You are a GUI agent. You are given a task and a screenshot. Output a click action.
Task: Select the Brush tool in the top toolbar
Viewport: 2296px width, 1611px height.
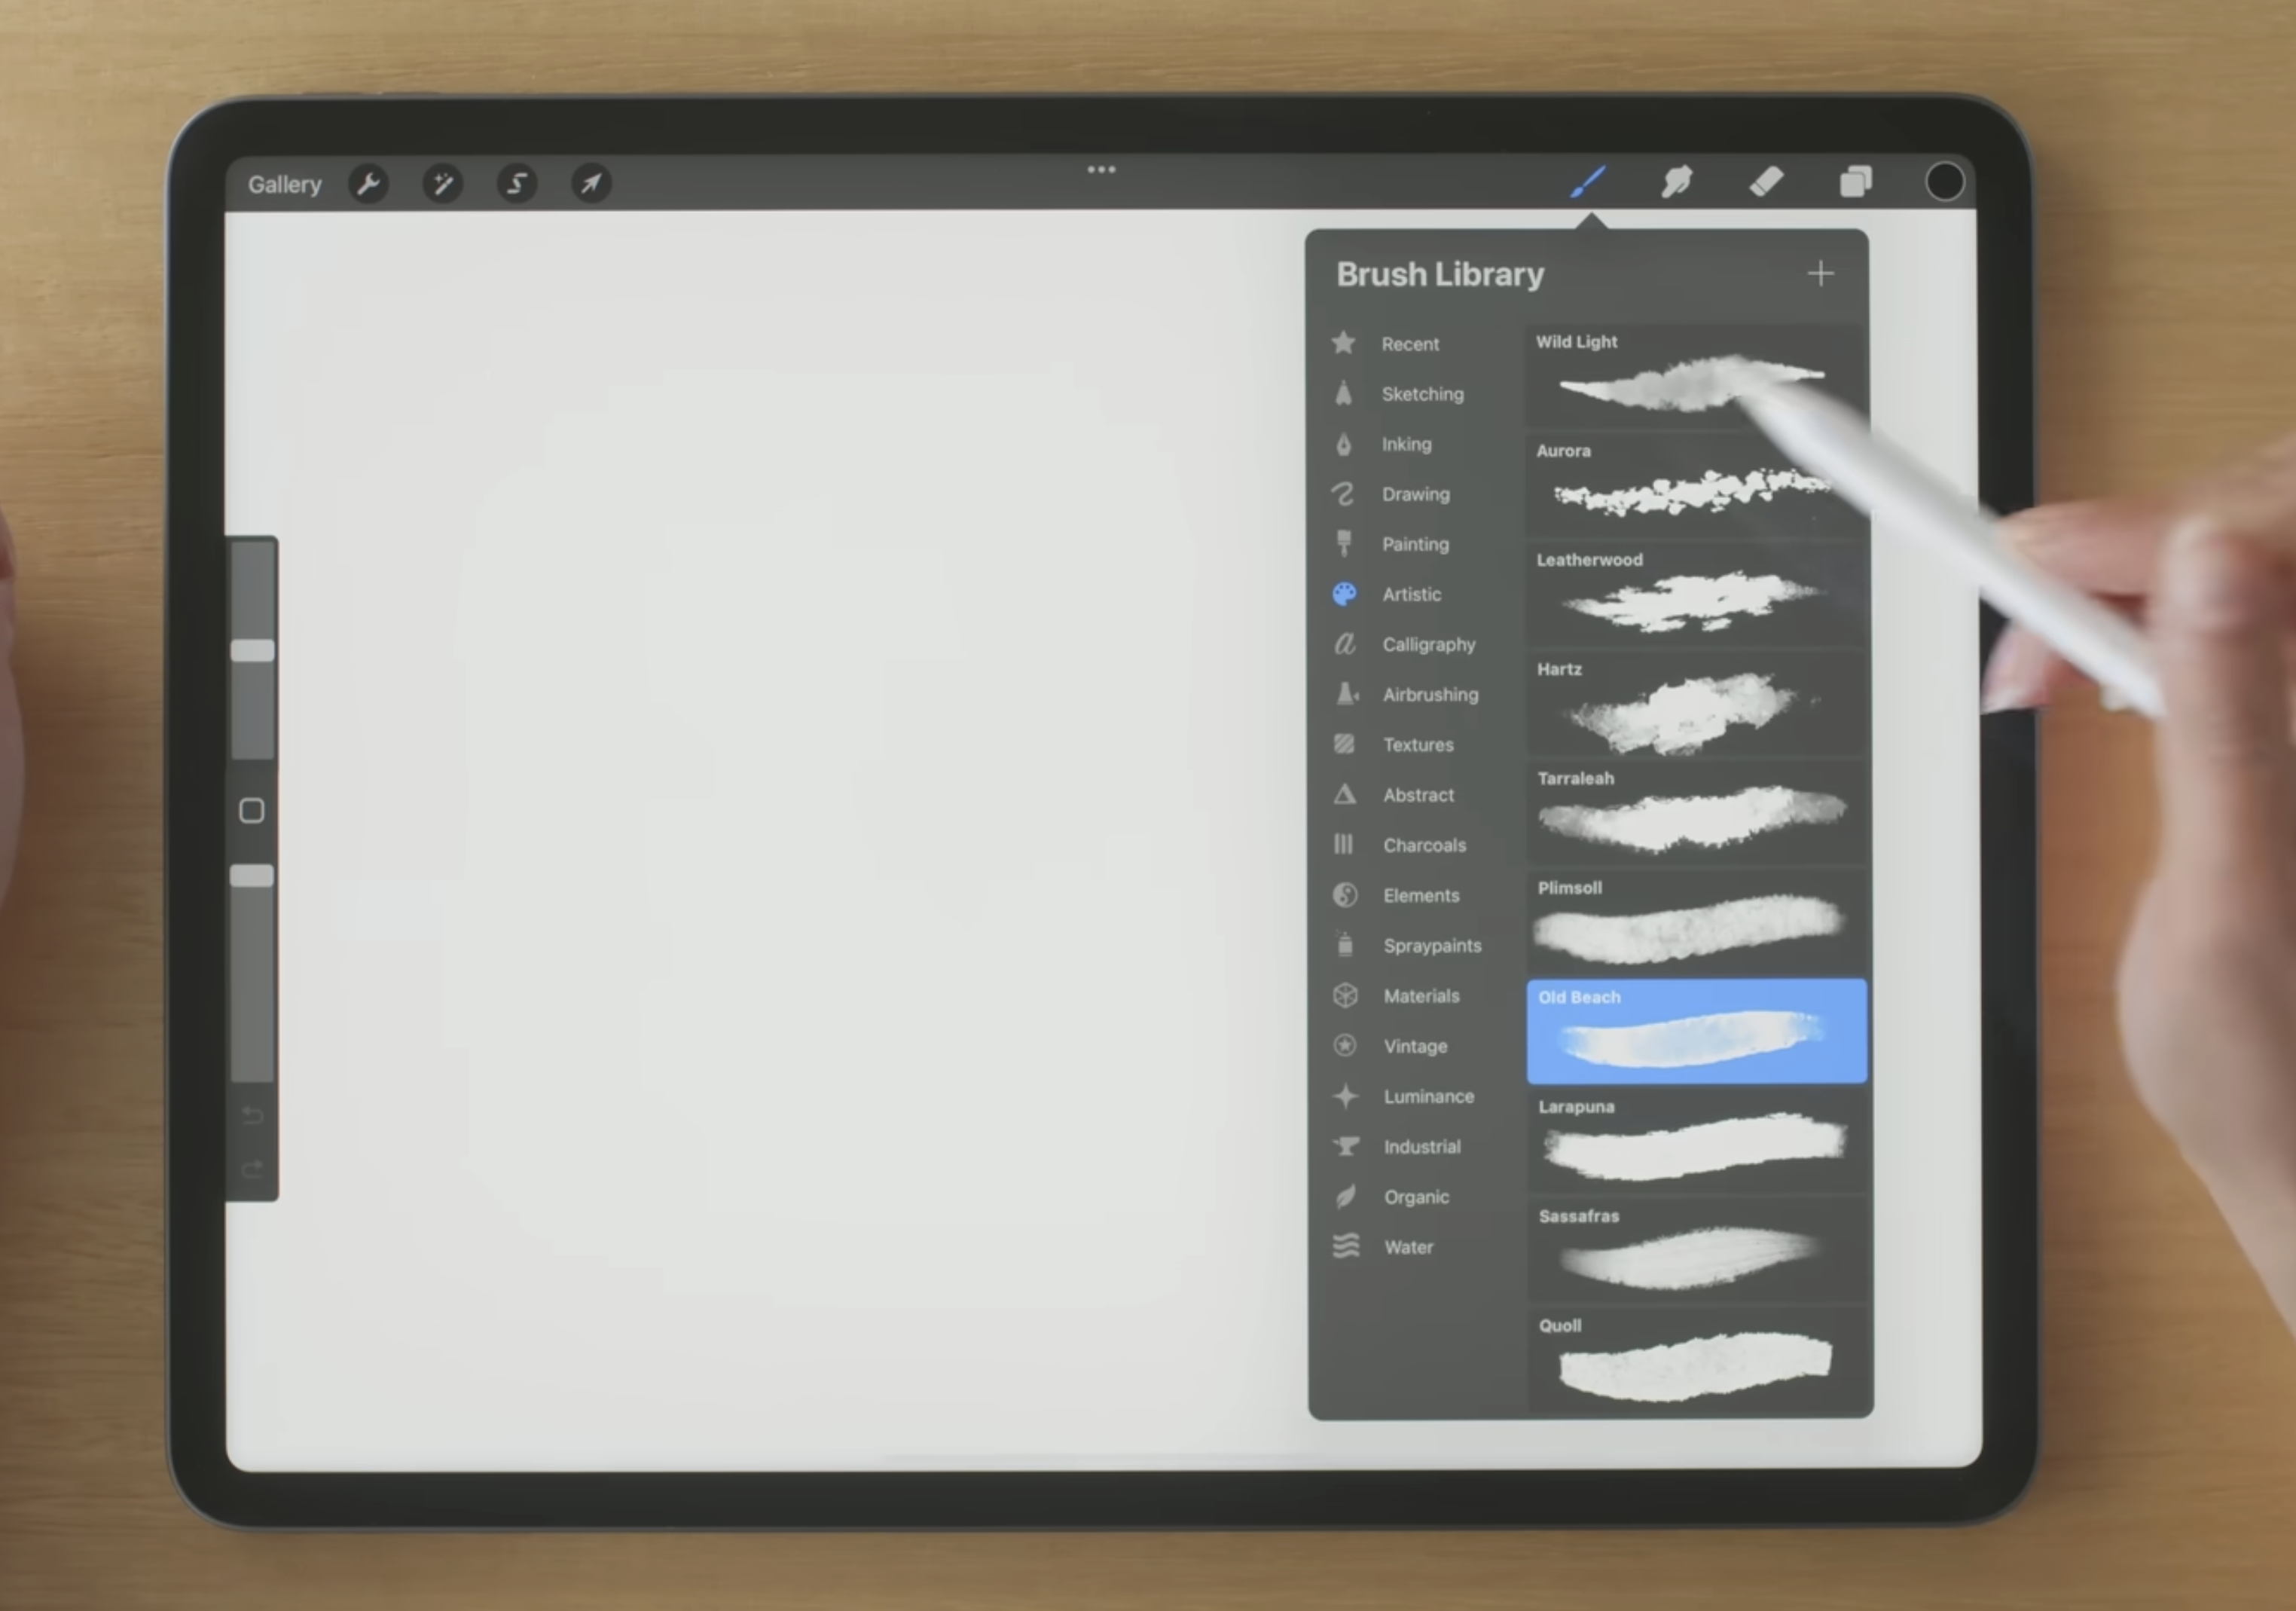[1589, 181]
